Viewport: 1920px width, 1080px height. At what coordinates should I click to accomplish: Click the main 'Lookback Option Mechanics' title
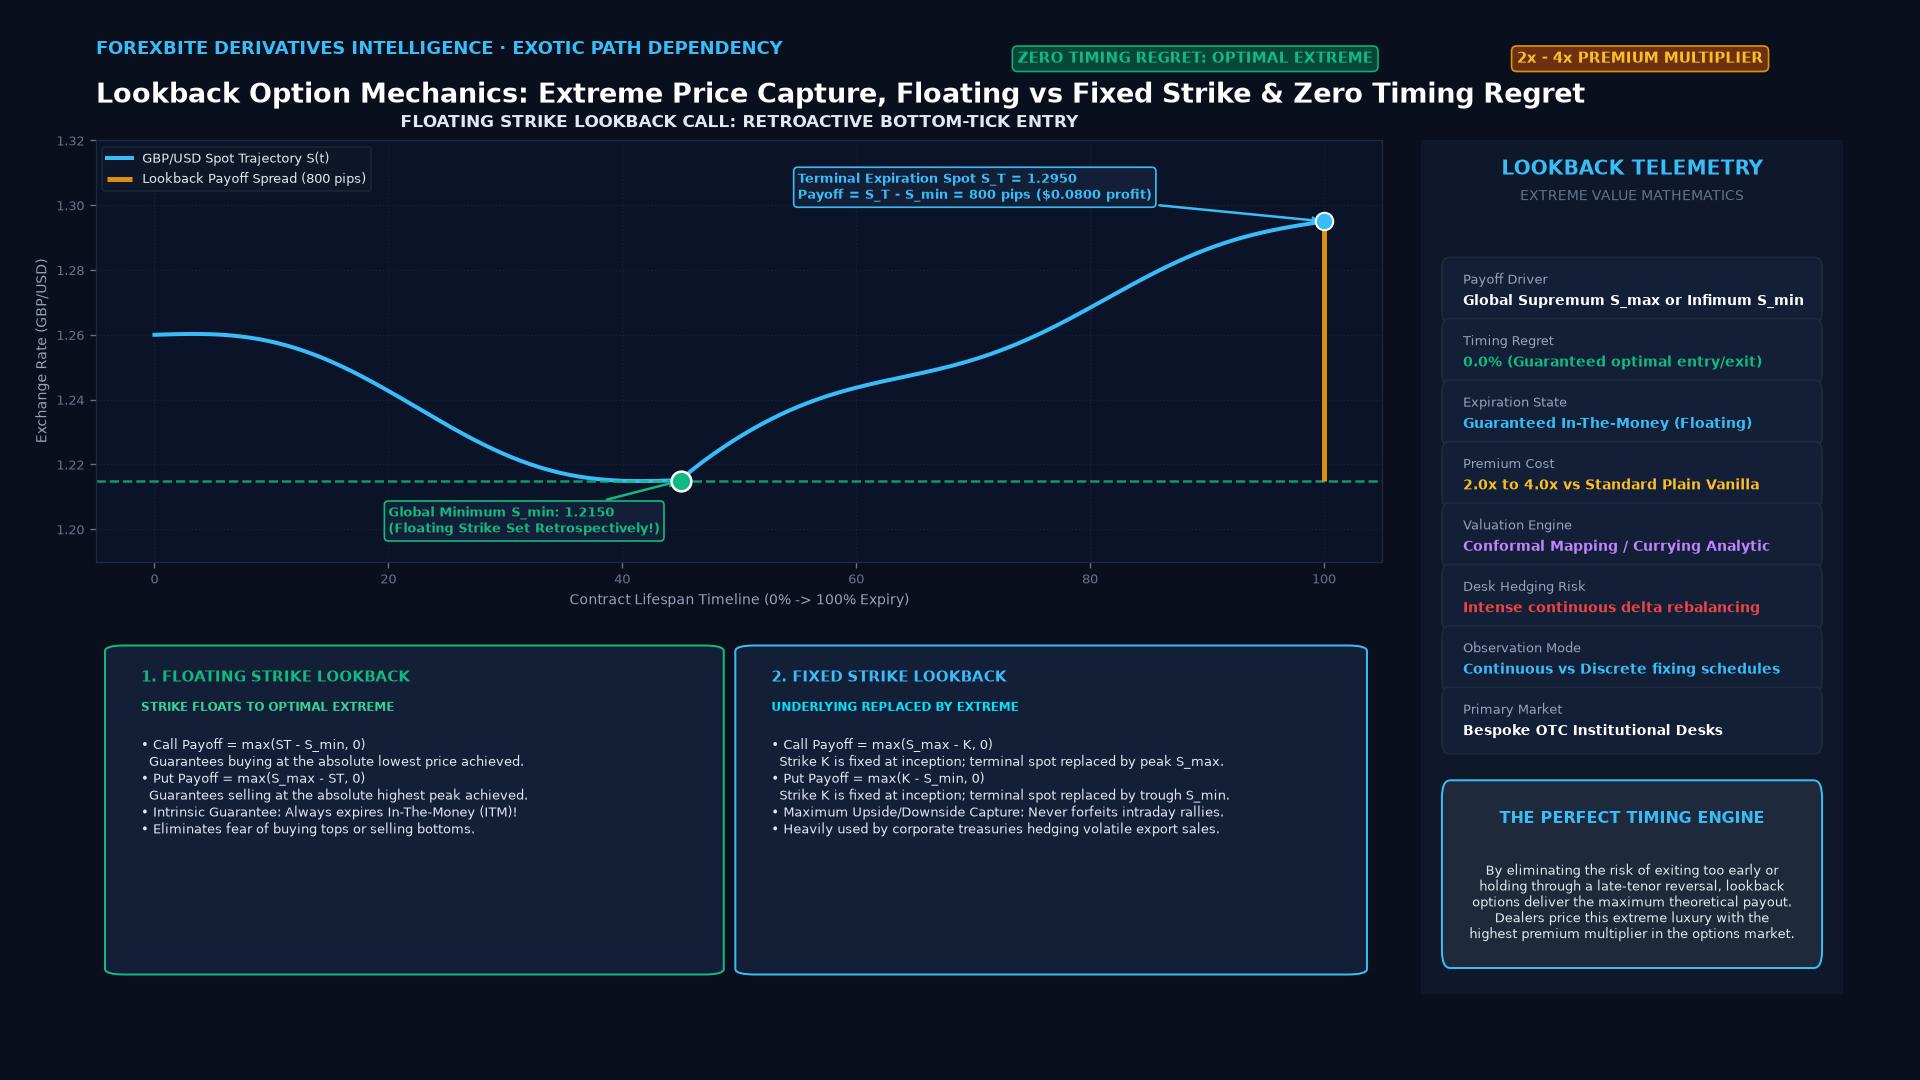tap(840, 94)
